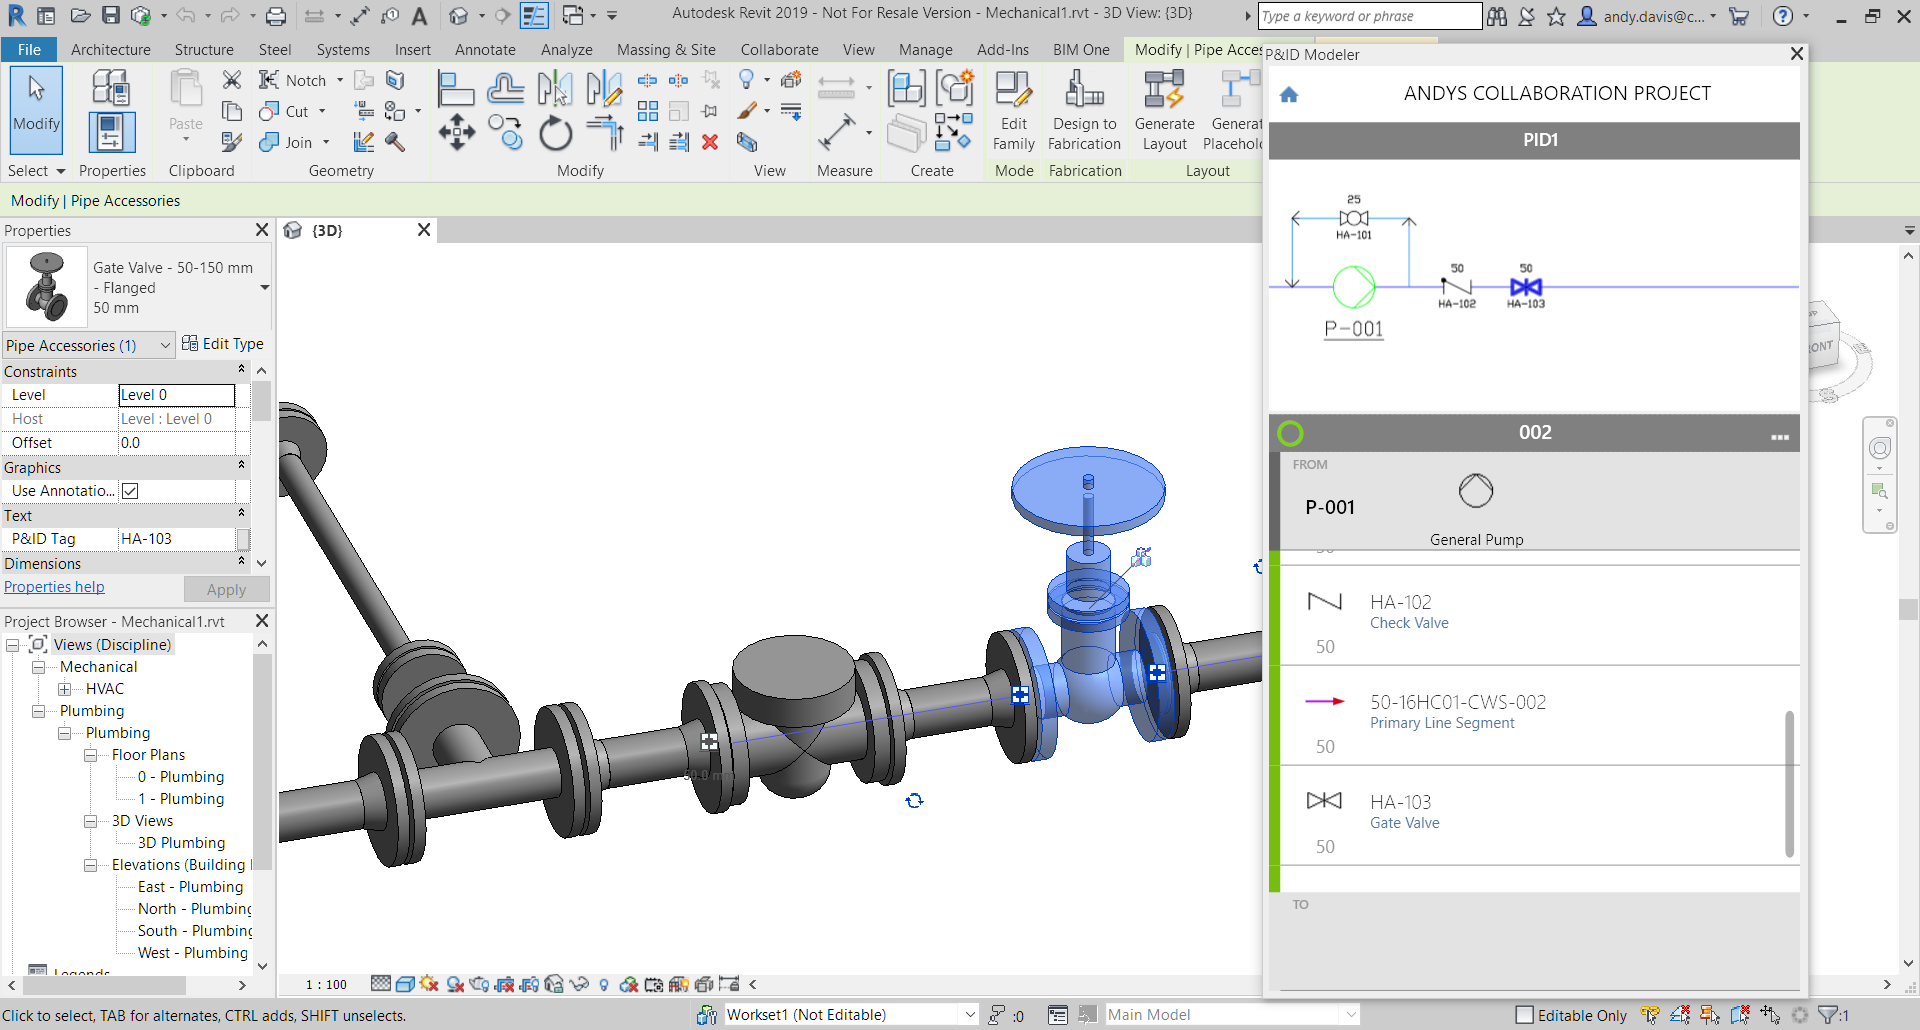The image size is (1920, 1030).
Task: Expand the HVAC tree node
Action: coord(64,689)
